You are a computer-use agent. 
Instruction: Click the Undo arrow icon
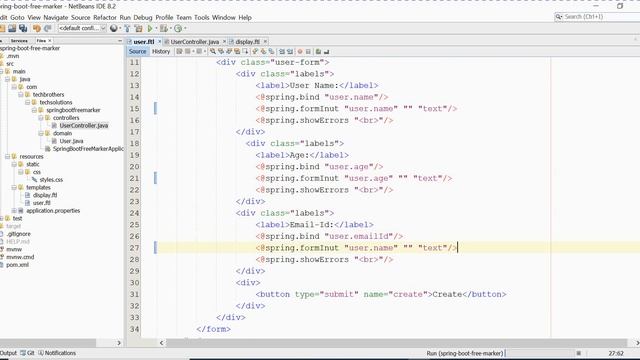pos(37,28)
